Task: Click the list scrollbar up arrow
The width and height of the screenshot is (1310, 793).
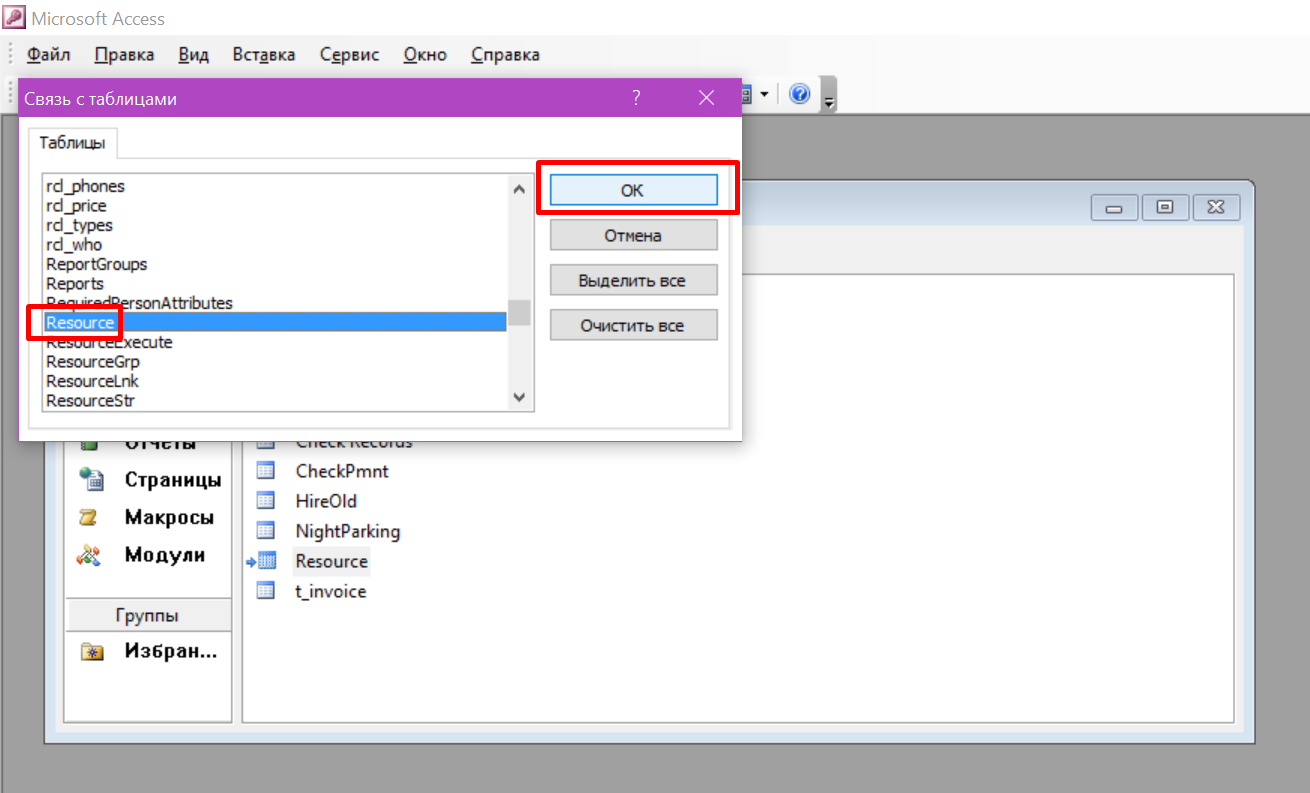Action: point(519,188)
